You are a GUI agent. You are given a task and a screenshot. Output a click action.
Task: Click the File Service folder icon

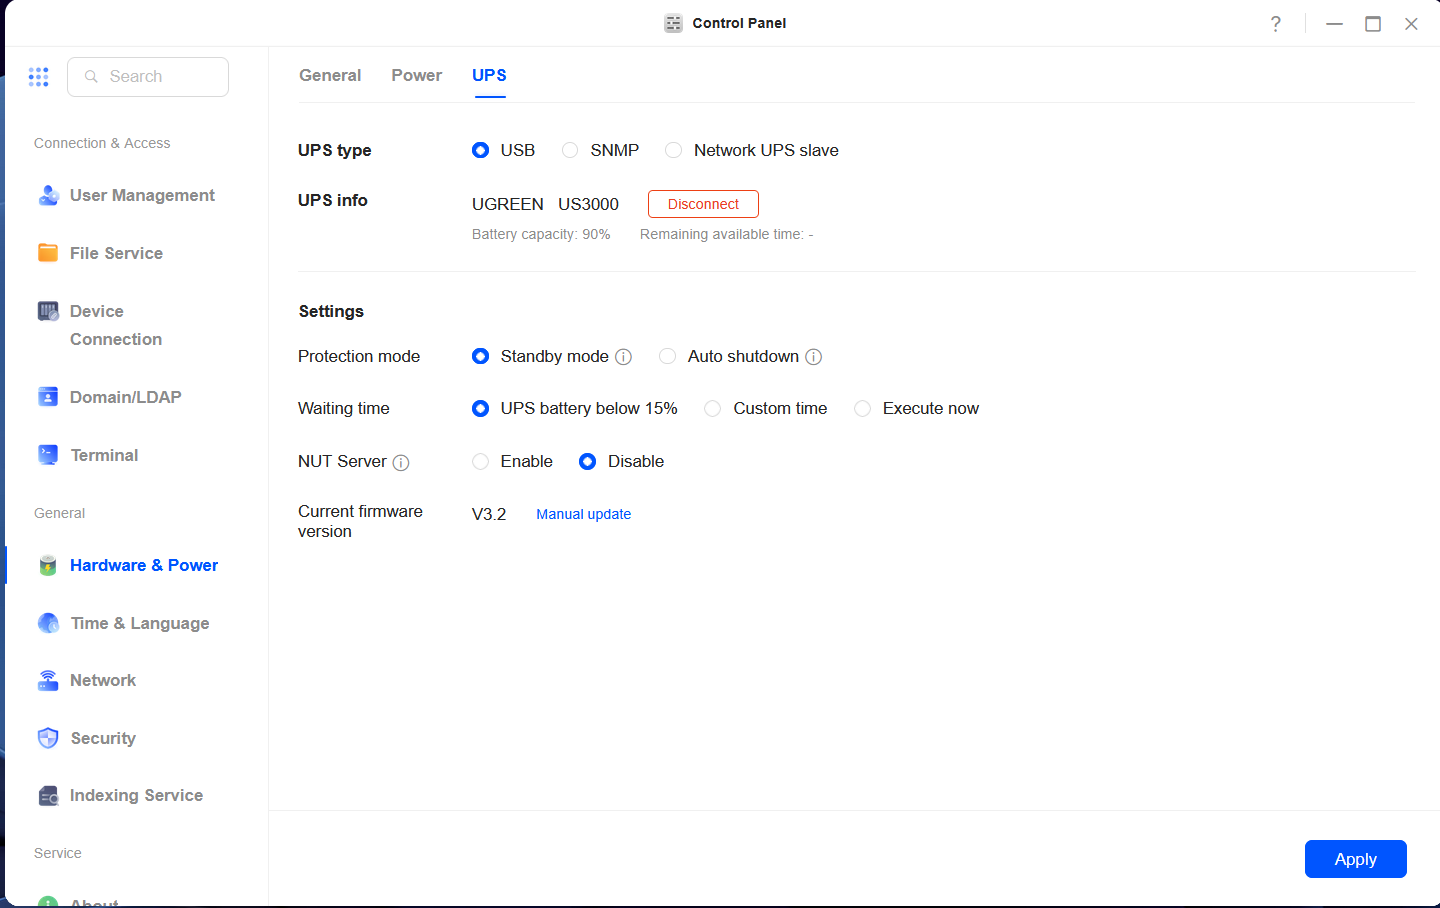(x=48, y=253)
